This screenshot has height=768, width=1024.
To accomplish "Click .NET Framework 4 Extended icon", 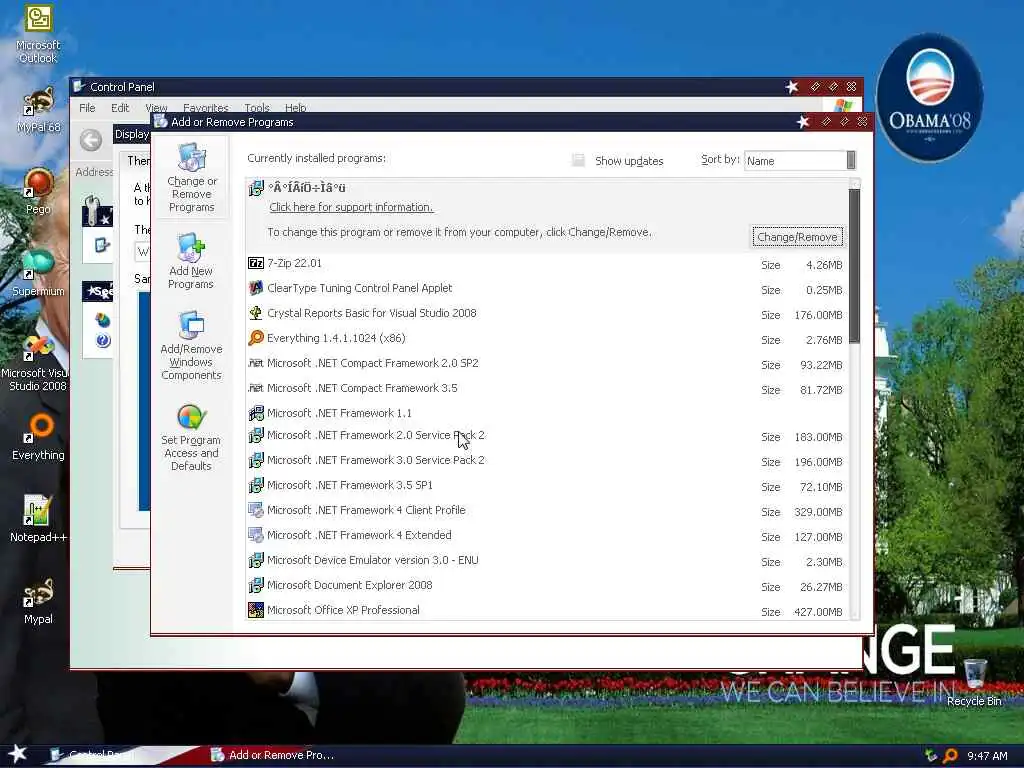I will click(x=256, y=535).
